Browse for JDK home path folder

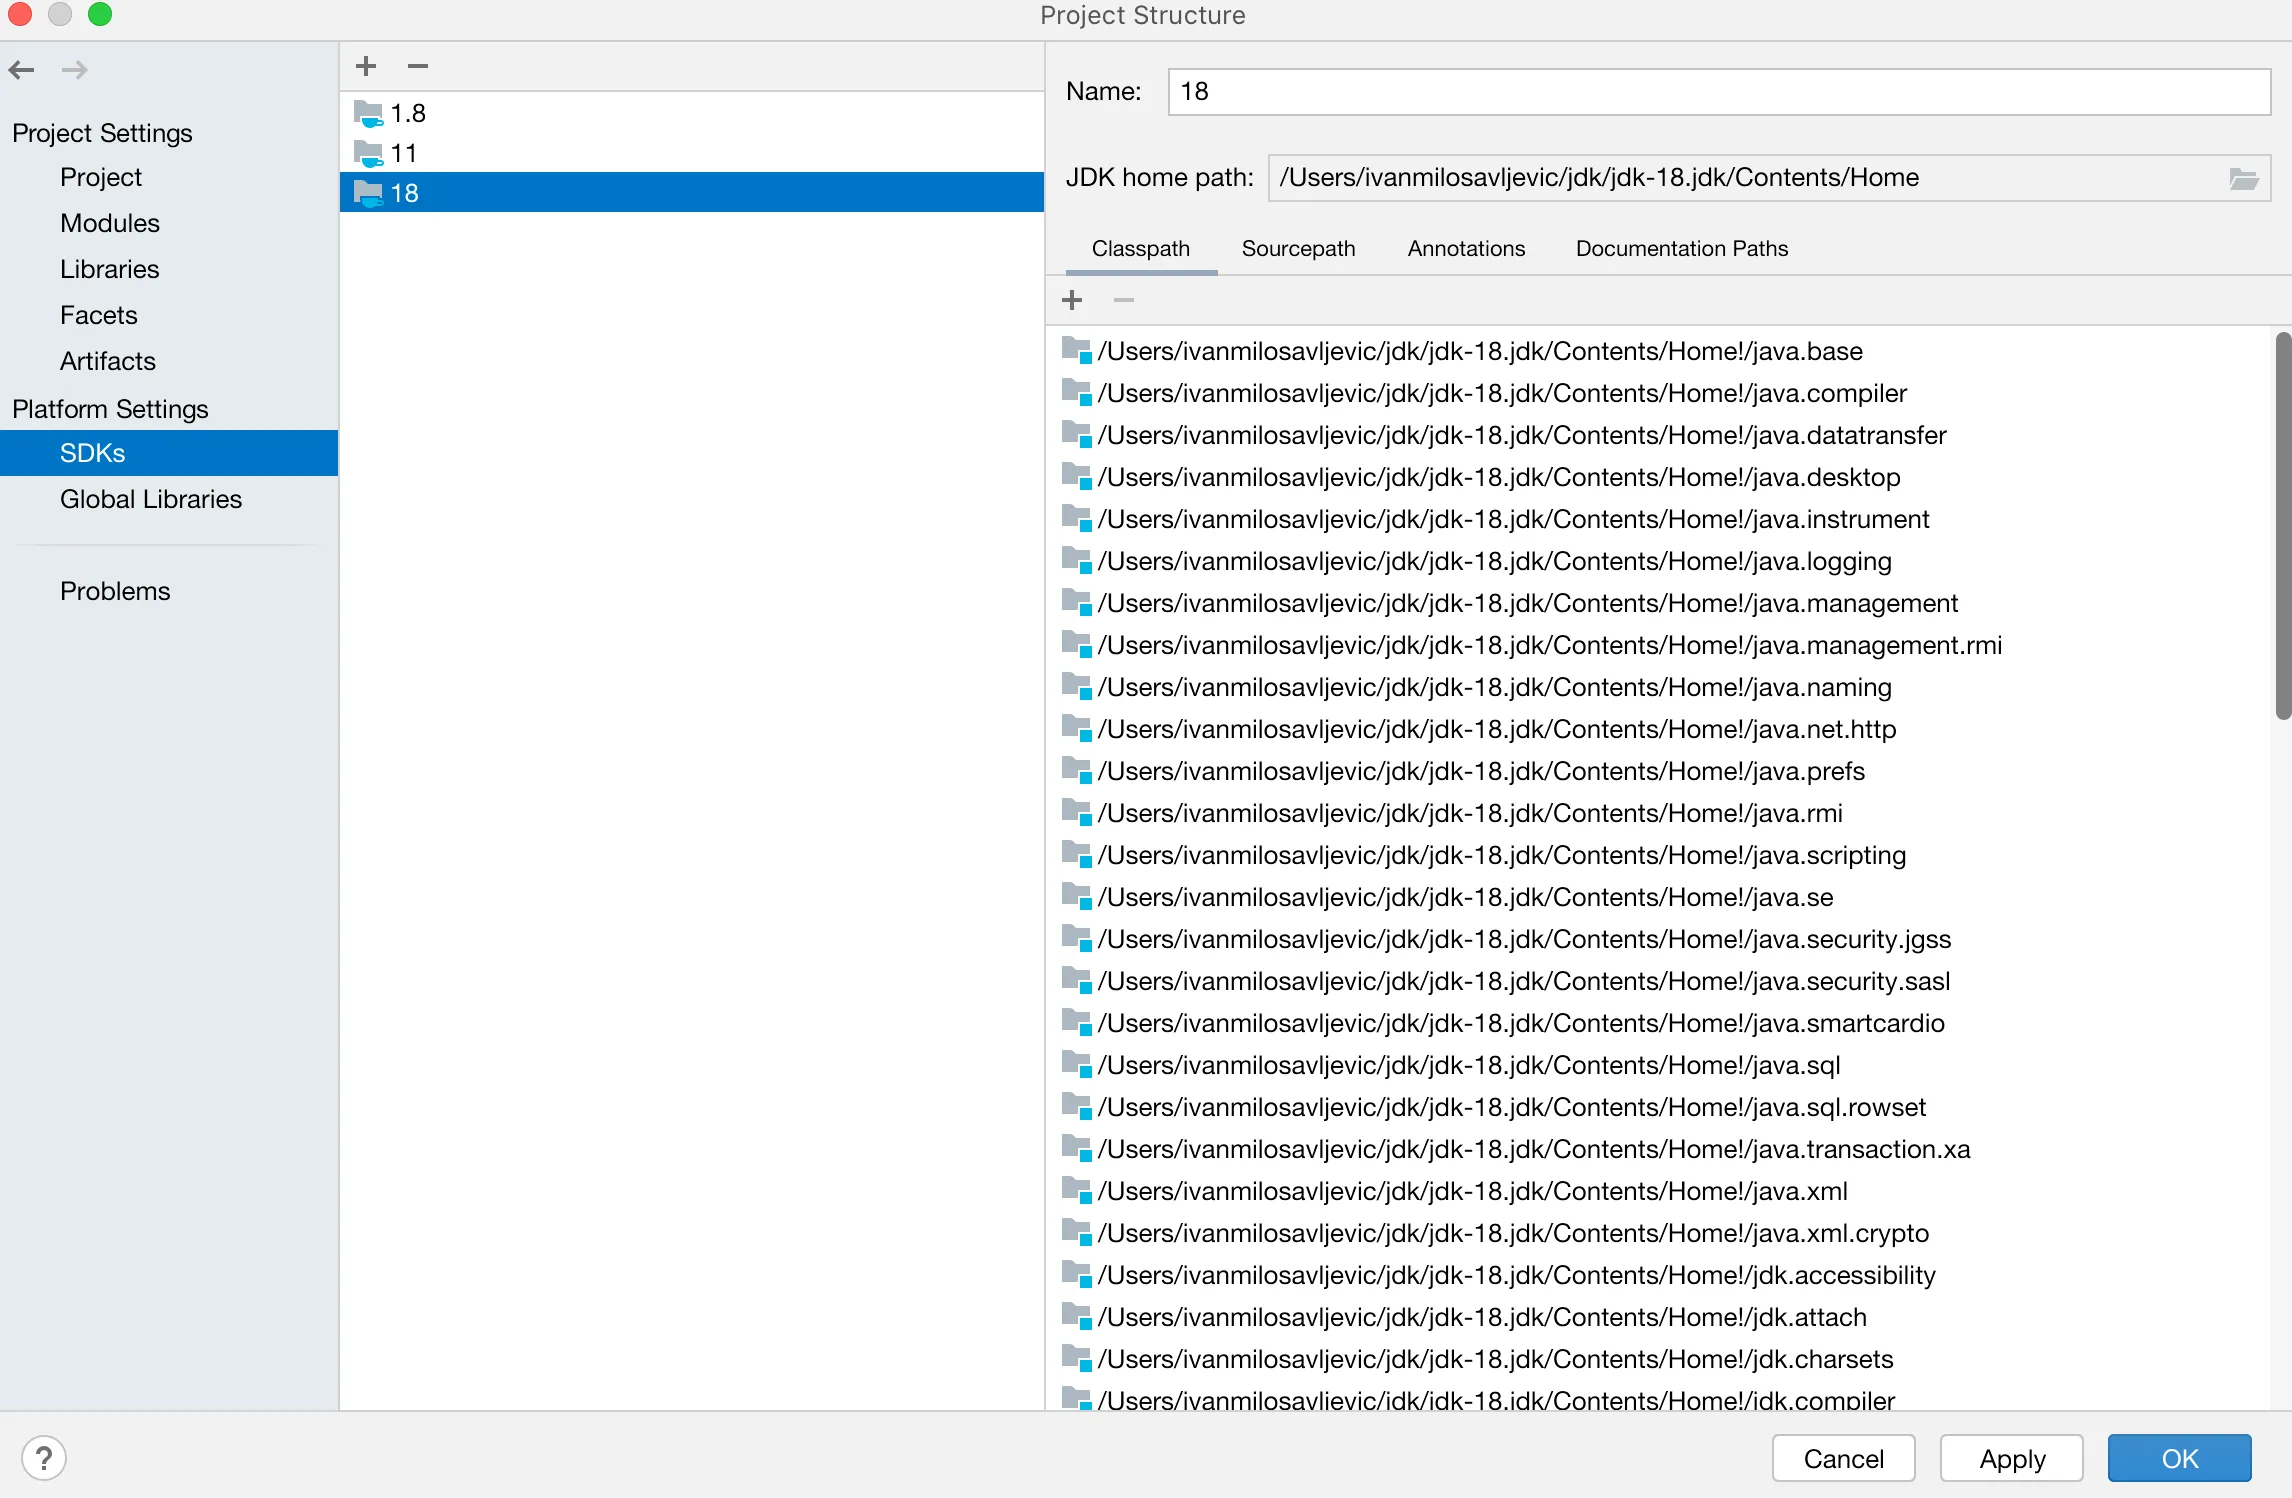tap(2244, 178)
